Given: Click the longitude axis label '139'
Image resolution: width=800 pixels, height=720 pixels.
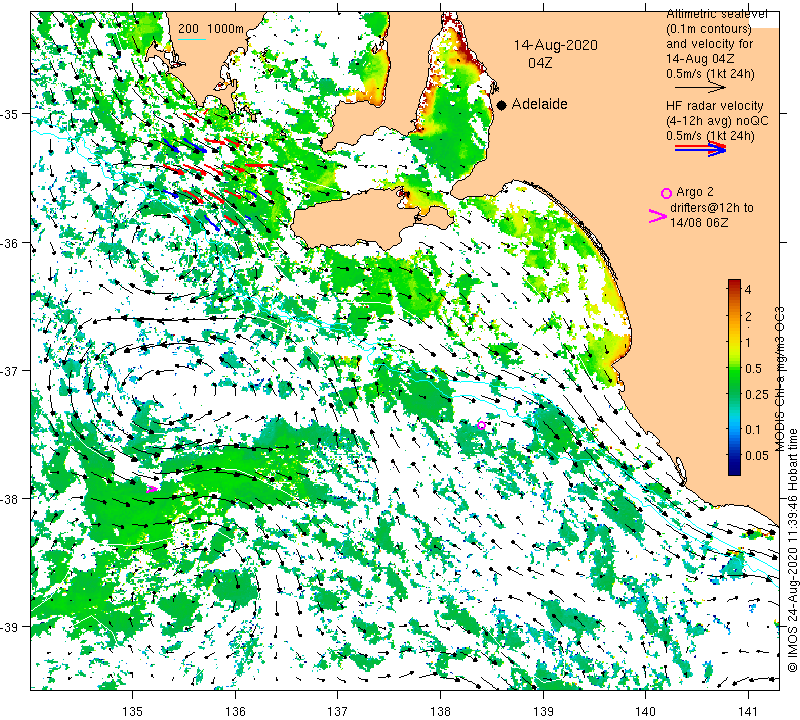Looking at the screenshot, I should point(543,711).
